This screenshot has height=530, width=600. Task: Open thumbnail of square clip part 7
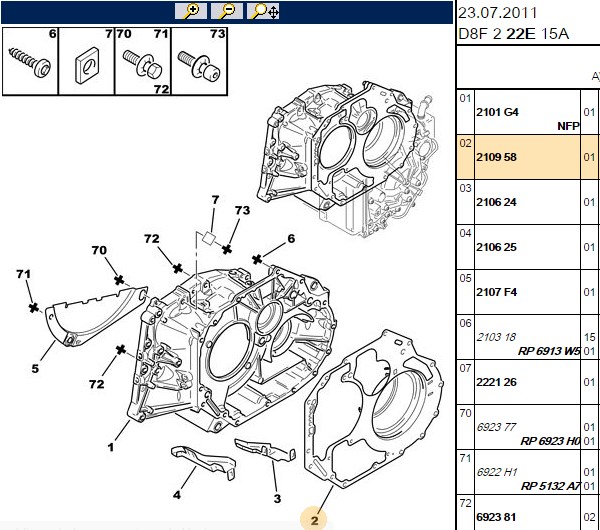point(86,61)
